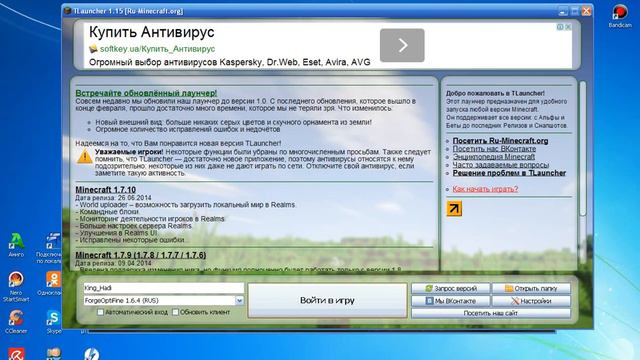The image size is (640, 360).
Task: Open the 'Встречайте обновлённый лаунчер!' heading link
Action: (146, 93)
